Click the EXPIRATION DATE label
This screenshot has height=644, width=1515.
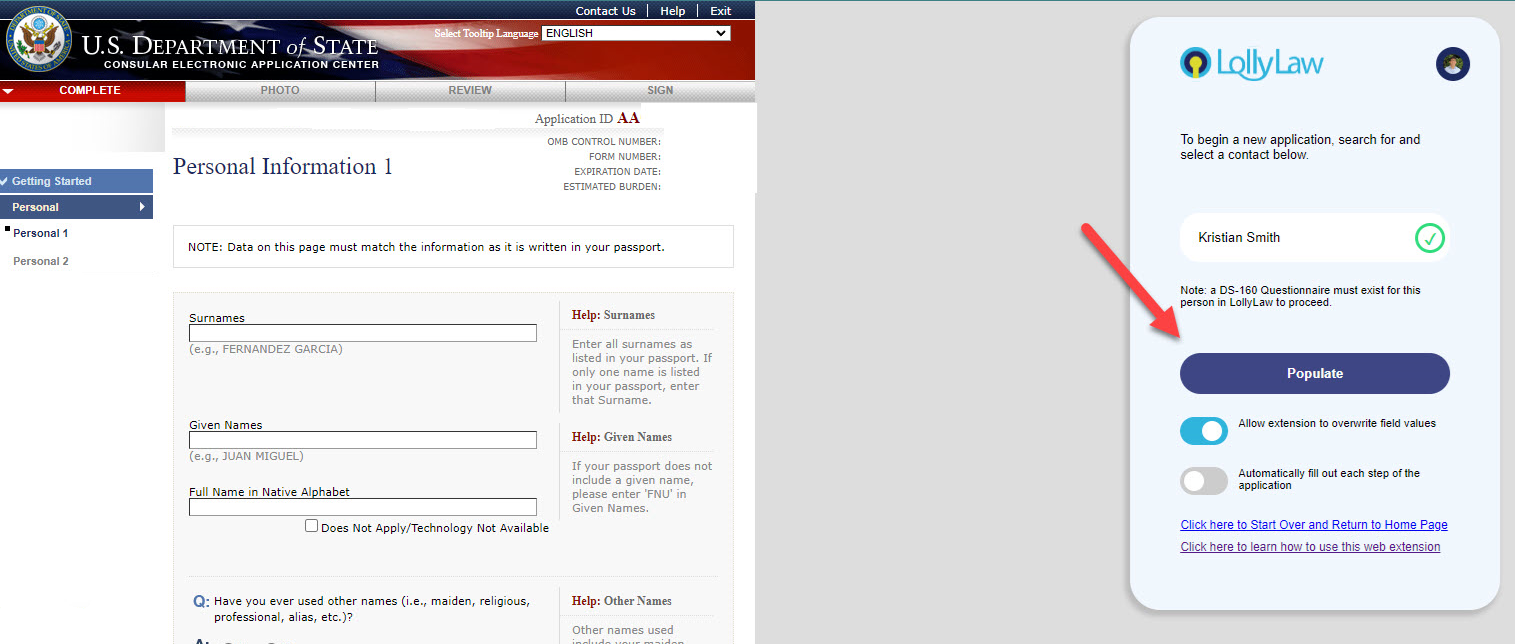tap(617, 172)
